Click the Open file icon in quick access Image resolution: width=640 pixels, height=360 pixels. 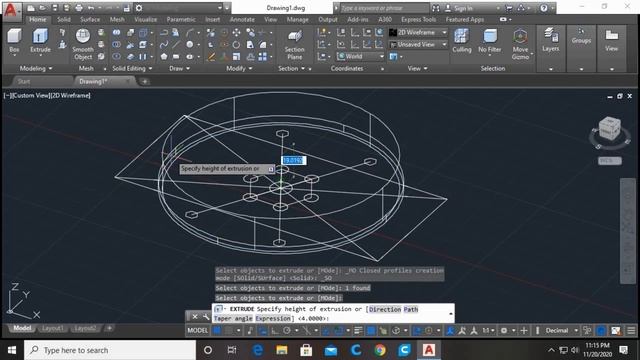[42, 8]
